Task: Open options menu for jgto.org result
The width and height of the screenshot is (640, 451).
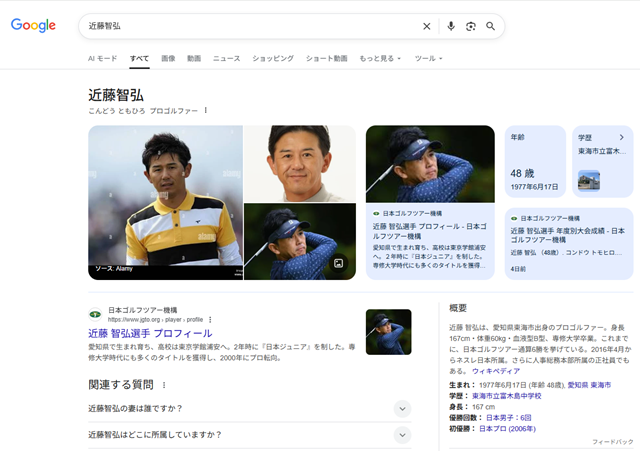Action: point(210,320)
